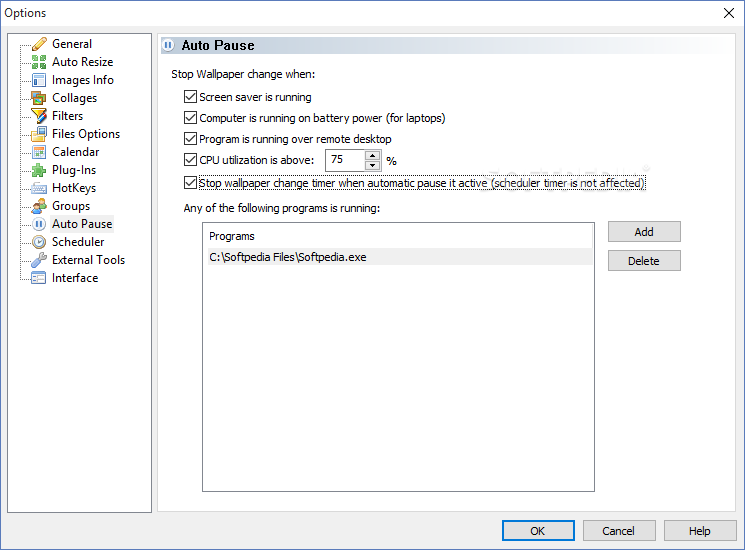Click the Auto Pause icon in the tree
This screenshot has width=745, height=550.
39,224
